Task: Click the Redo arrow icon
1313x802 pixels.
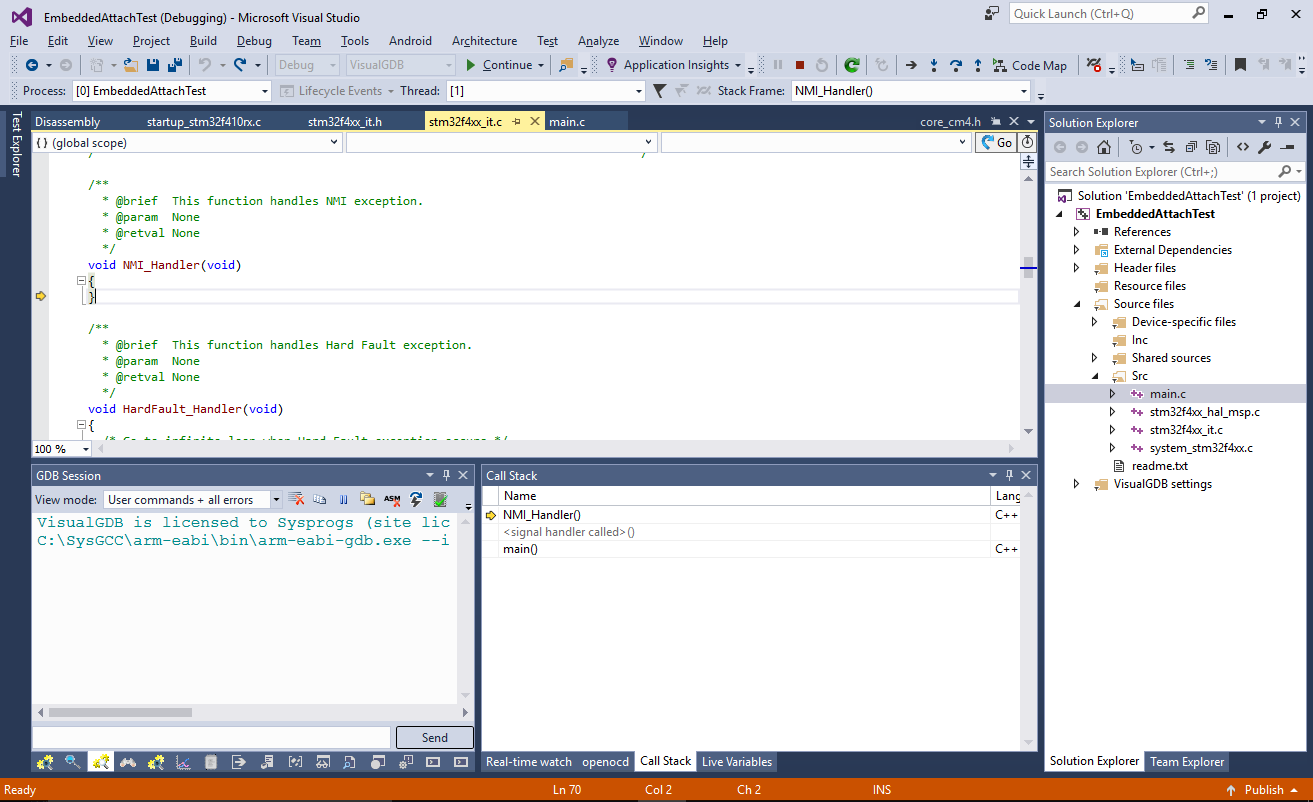Action: (240, 65)
